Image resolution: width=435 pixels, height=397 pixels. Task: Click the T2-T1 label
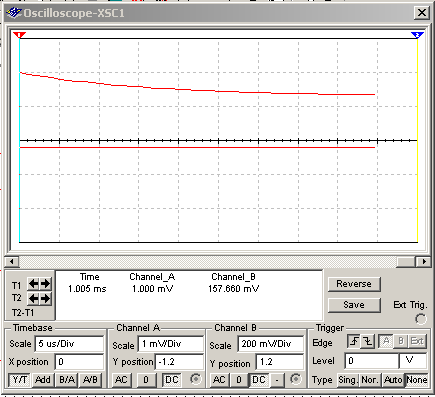click(x=23, y=313)
